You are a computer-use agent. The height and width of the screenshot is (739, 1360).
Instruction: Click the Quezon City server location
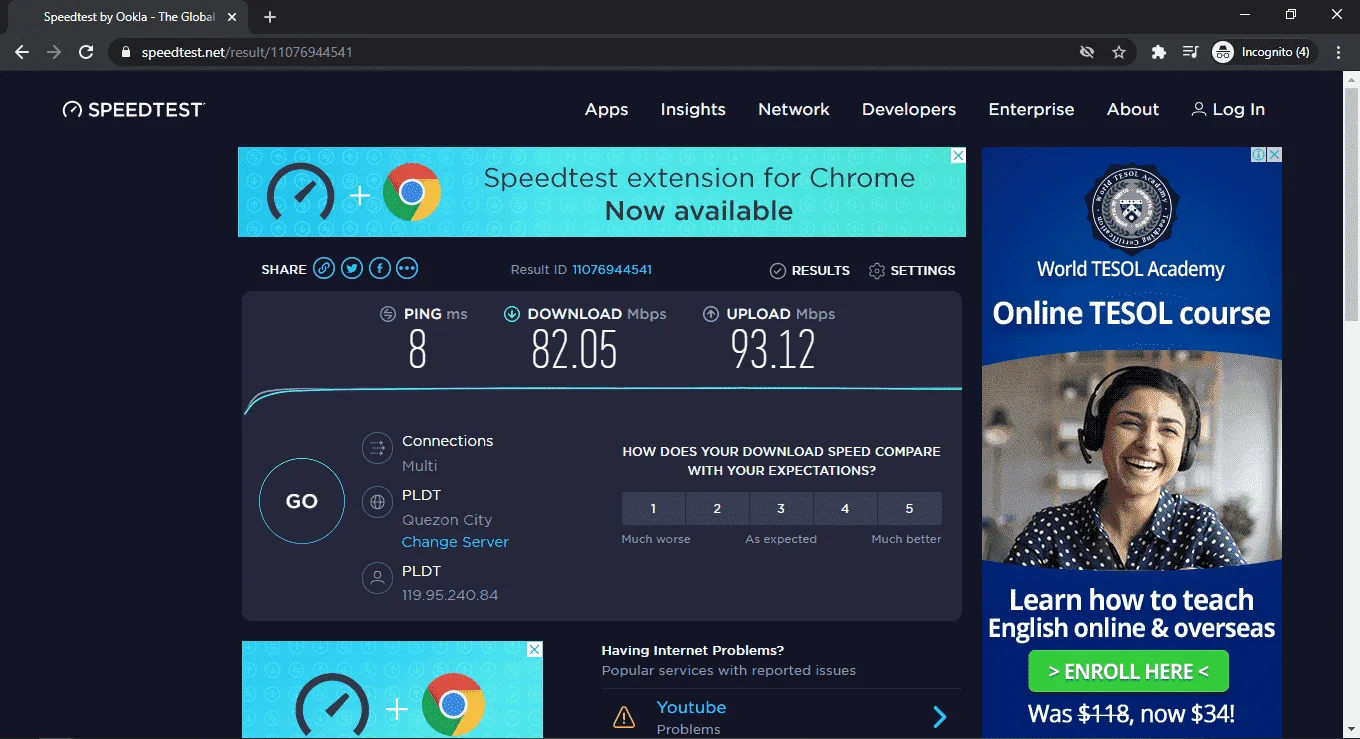coord(447,520)
